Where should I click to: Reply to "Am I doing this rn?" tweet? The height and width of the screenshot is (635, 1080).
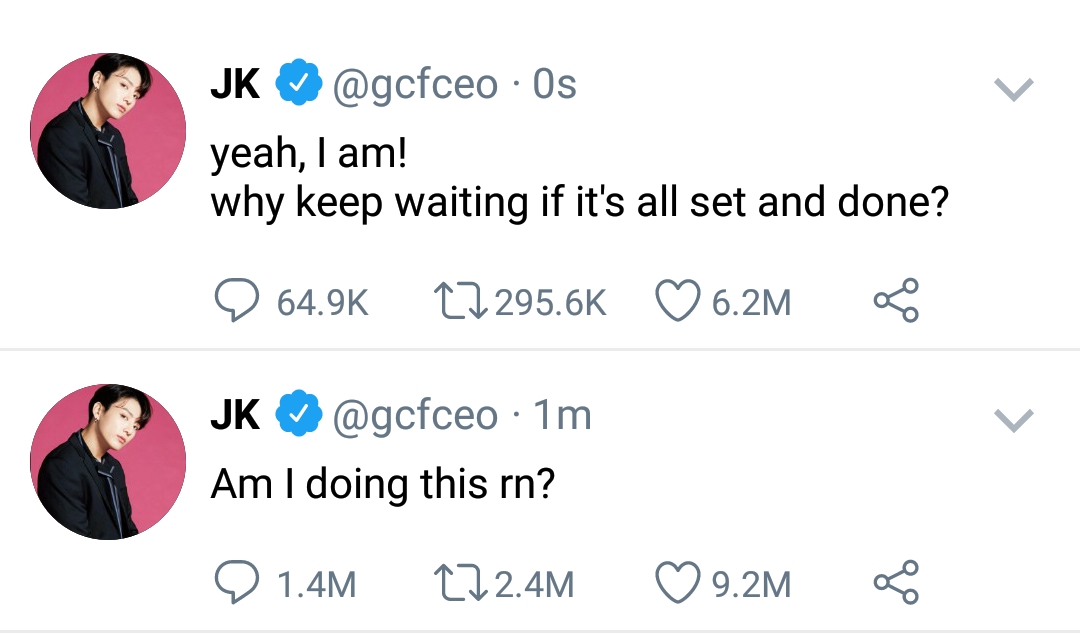[236, 584]
